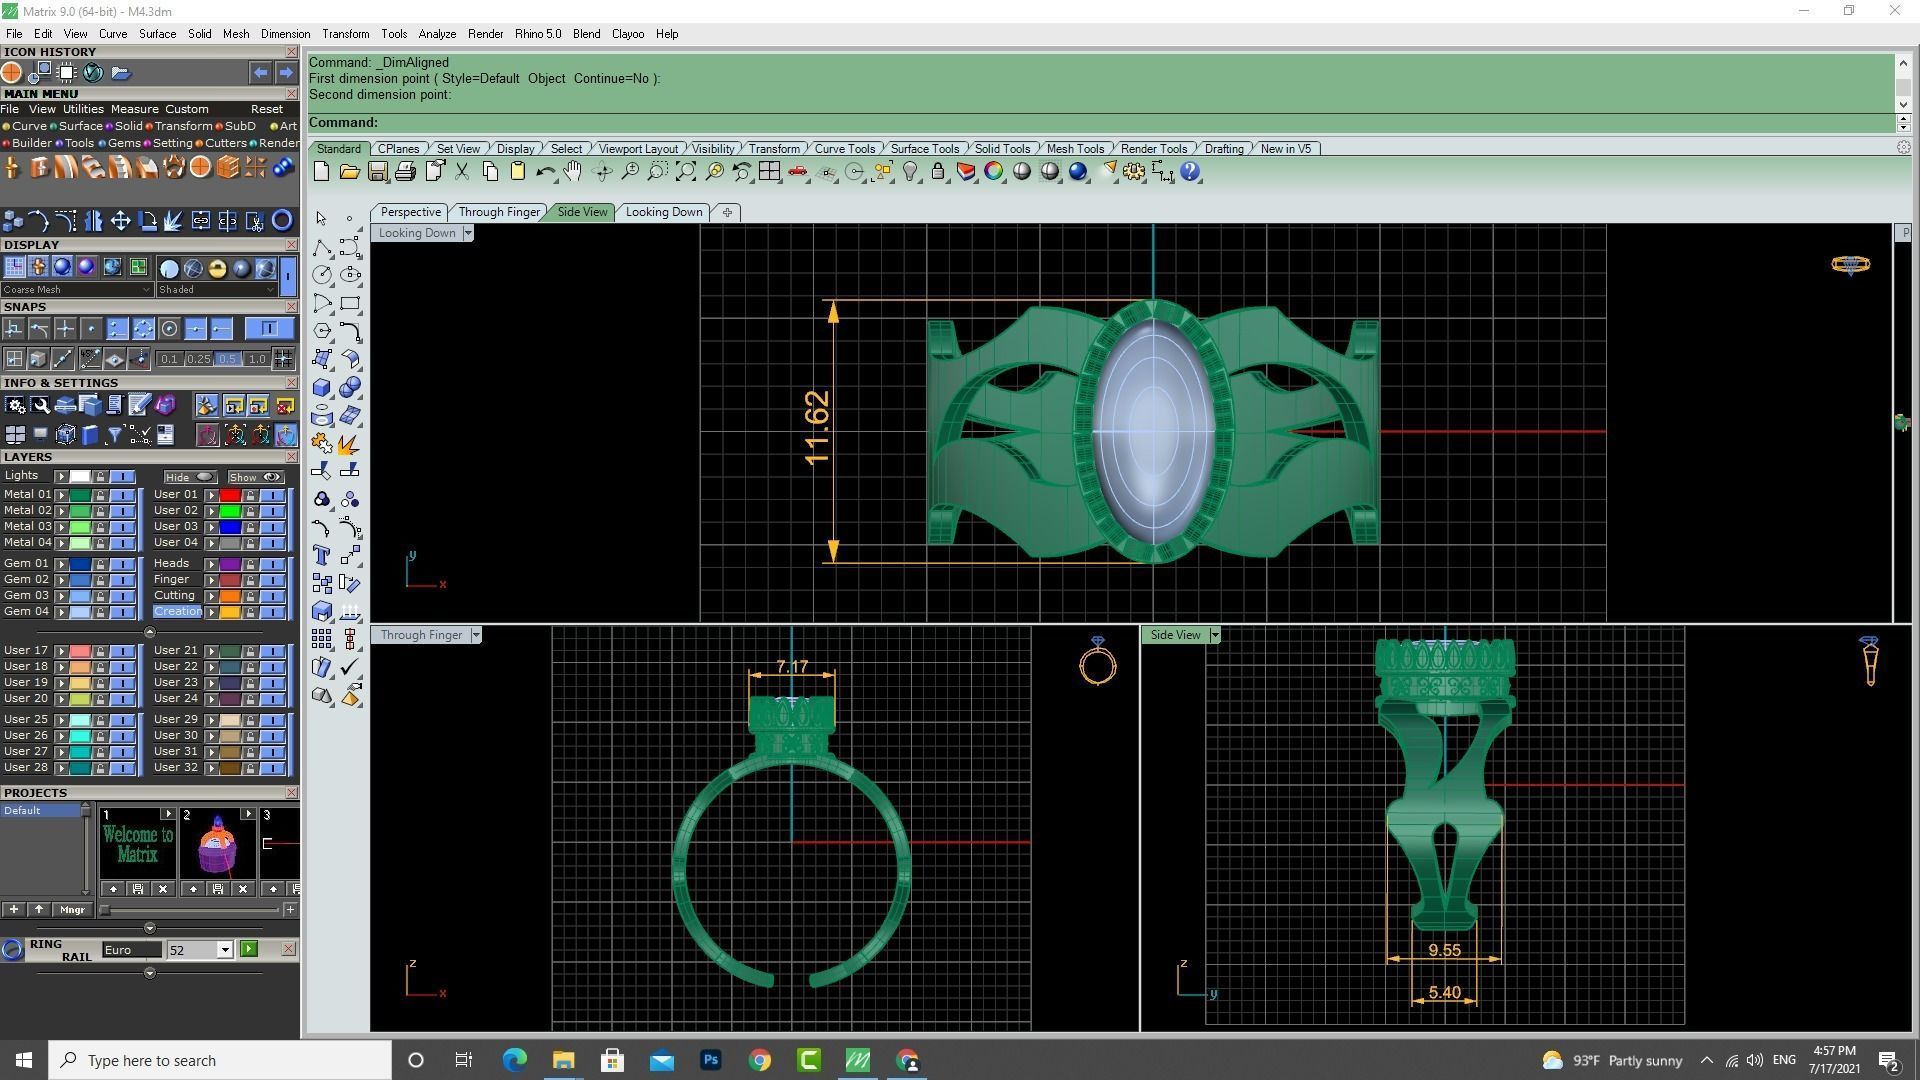
Task: Click the Print icon in Standard toolbar
Action: point(405,172)
